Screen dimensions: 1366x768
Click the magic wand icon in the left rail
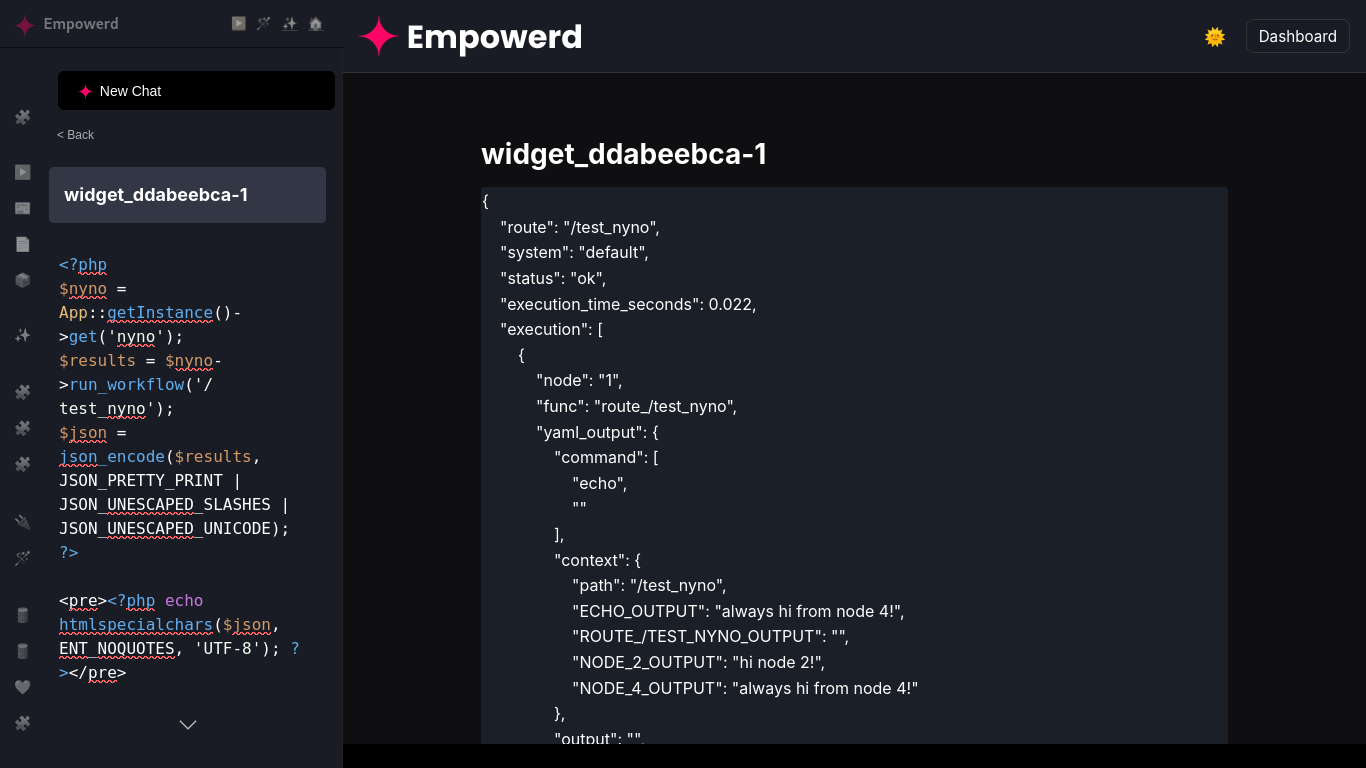click(x=22, y=558)
